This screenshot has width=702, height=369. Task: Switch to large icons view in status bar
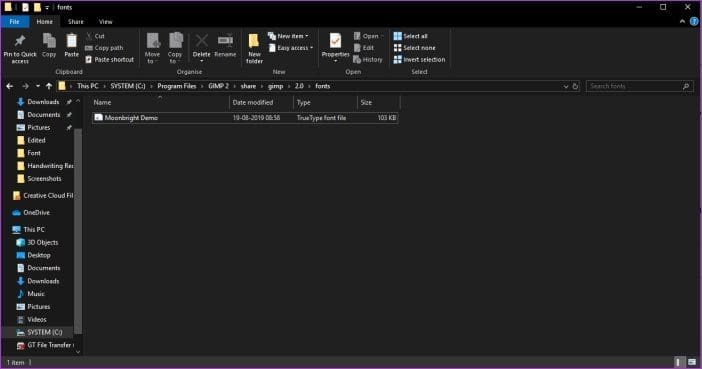pyautogui.click(x=692, y=362)
